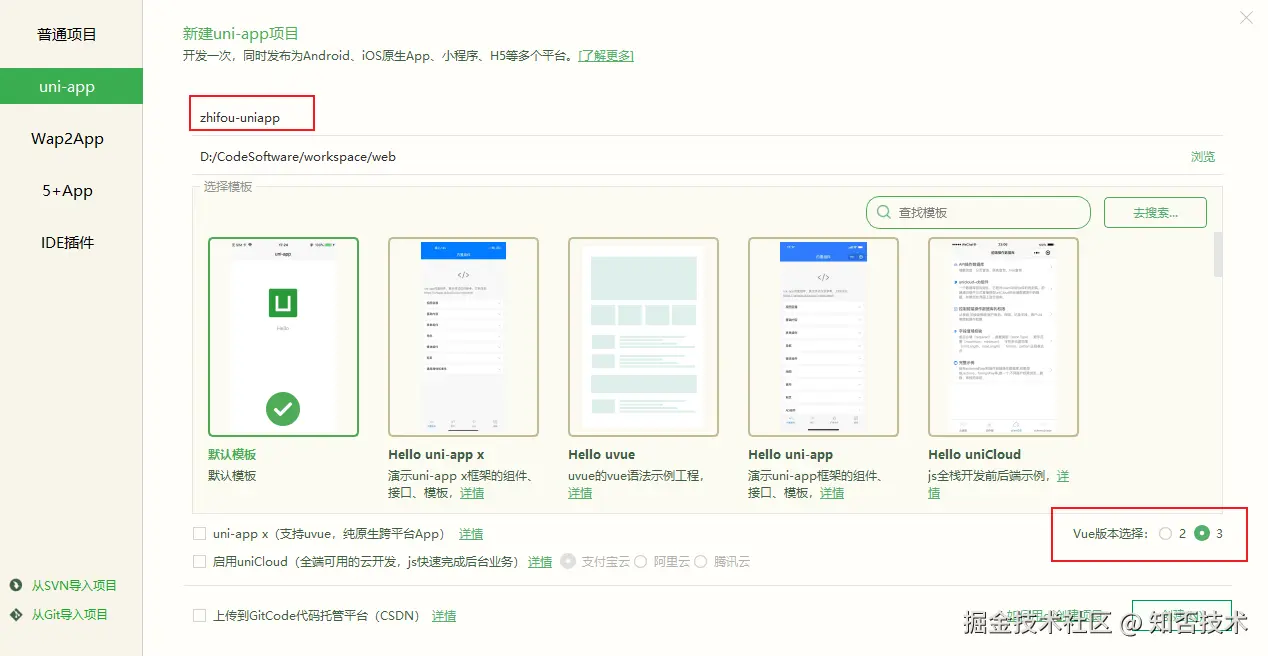Choose the IDE插件 tab
This screenshot has width=1268, height=656.
point(67,243)
